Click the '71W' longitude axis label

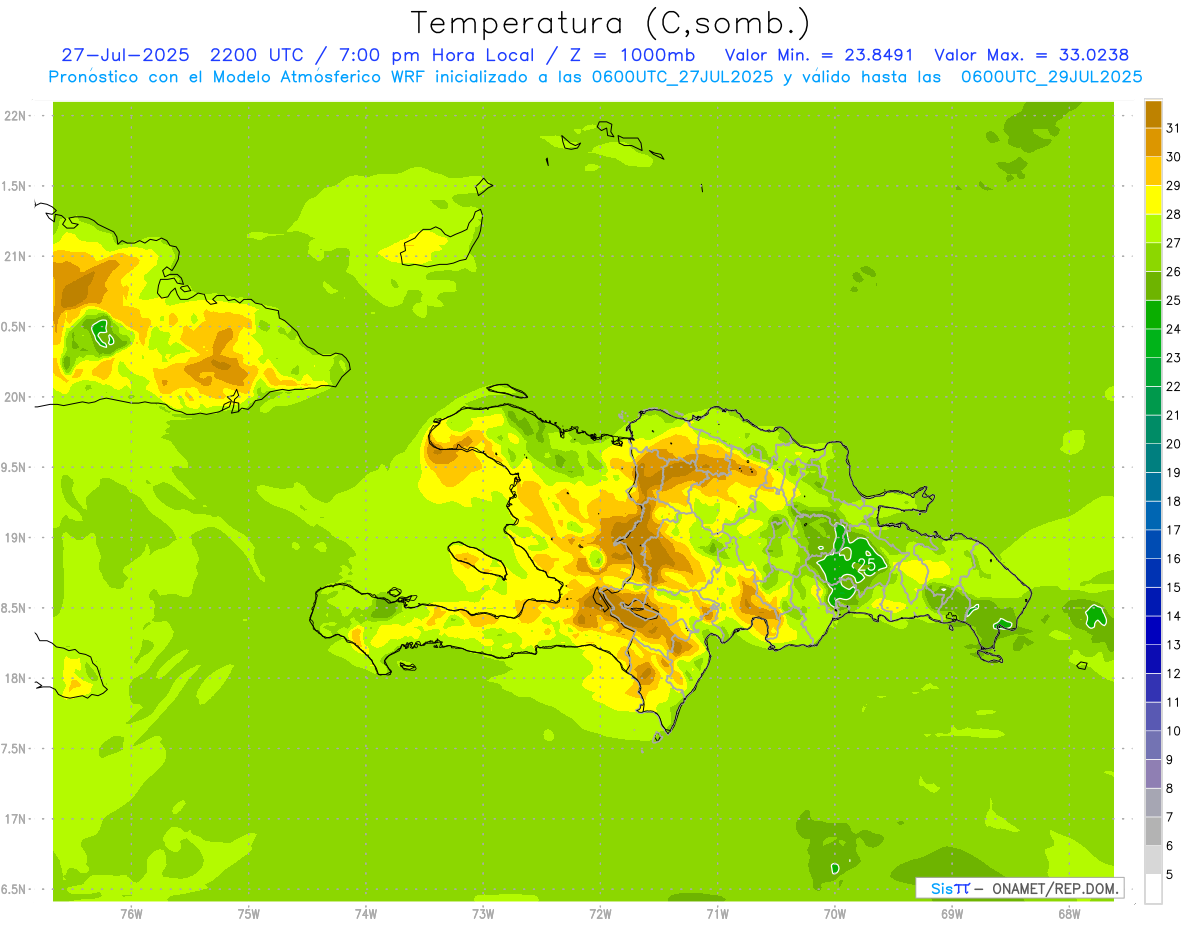pyautogui.click(x=717, y=914)
